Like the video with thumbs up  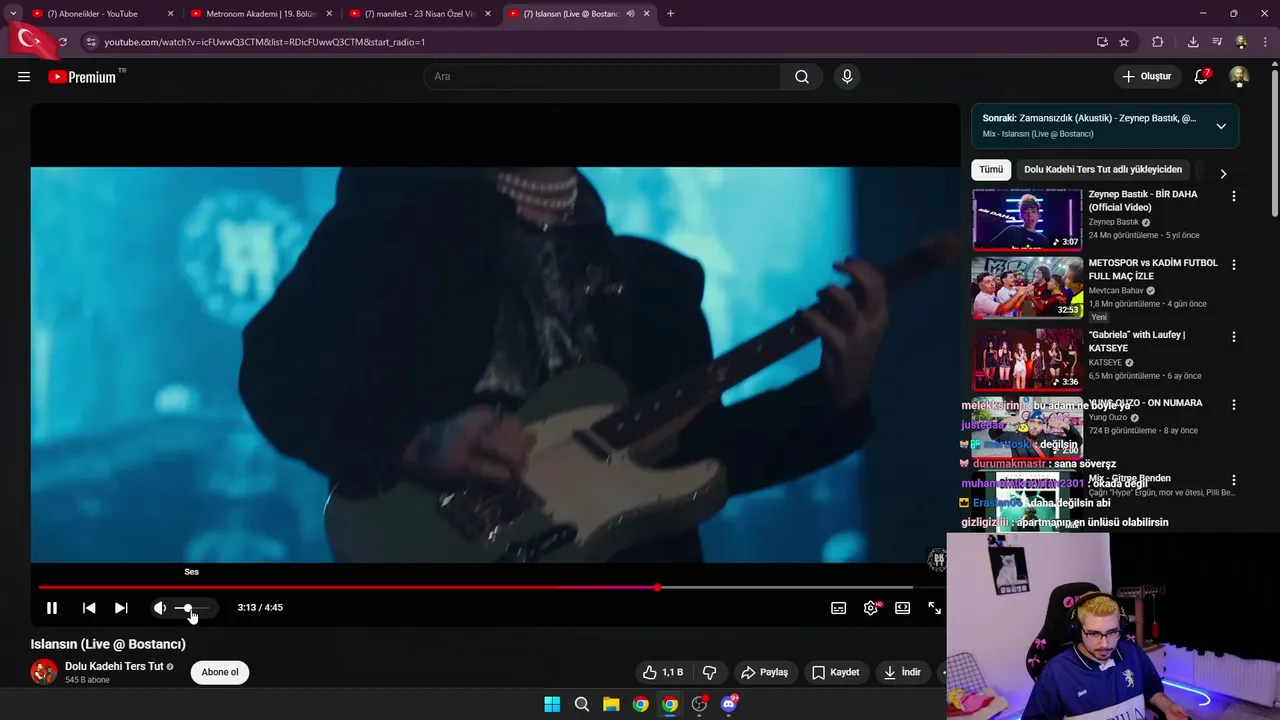coord(662,672)
